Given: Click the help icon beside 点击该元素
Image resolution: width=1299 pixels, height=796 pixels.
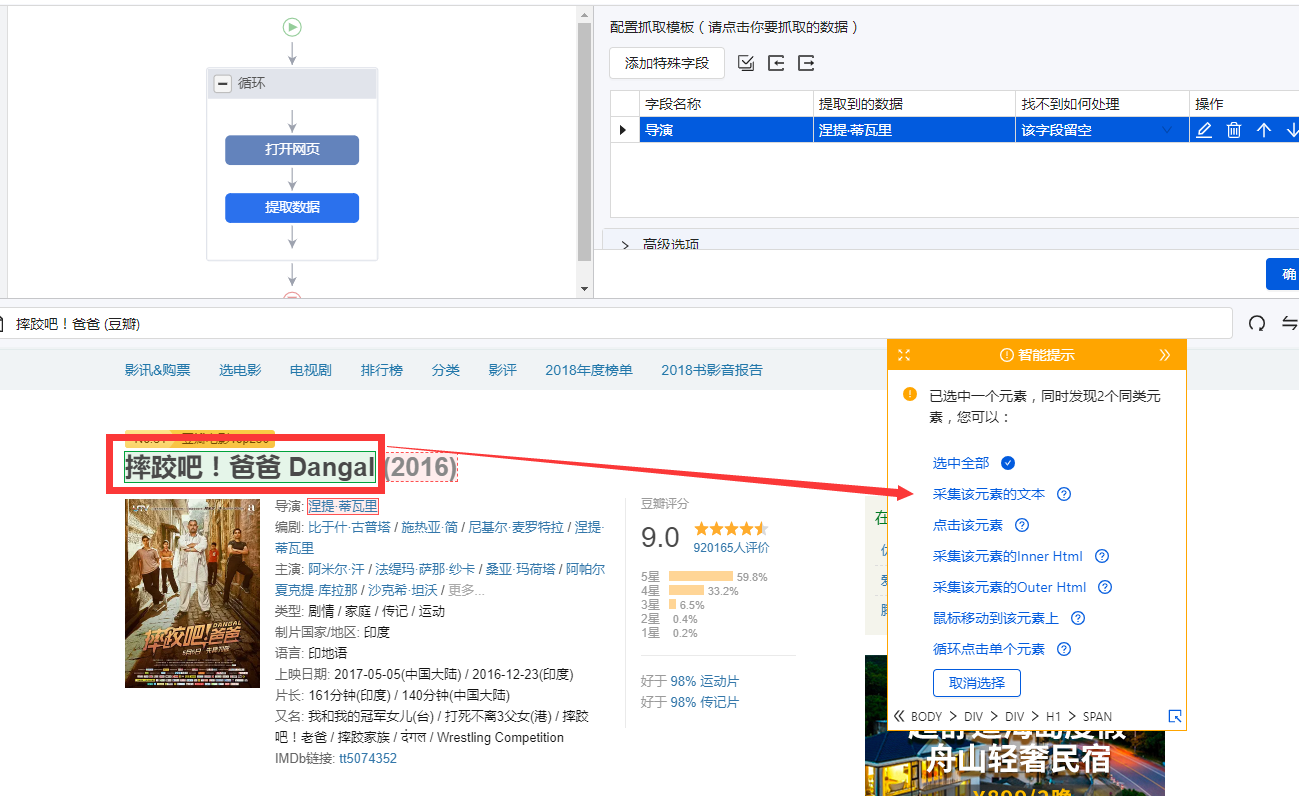Looking at the screenshot, I should [1022, 525].
